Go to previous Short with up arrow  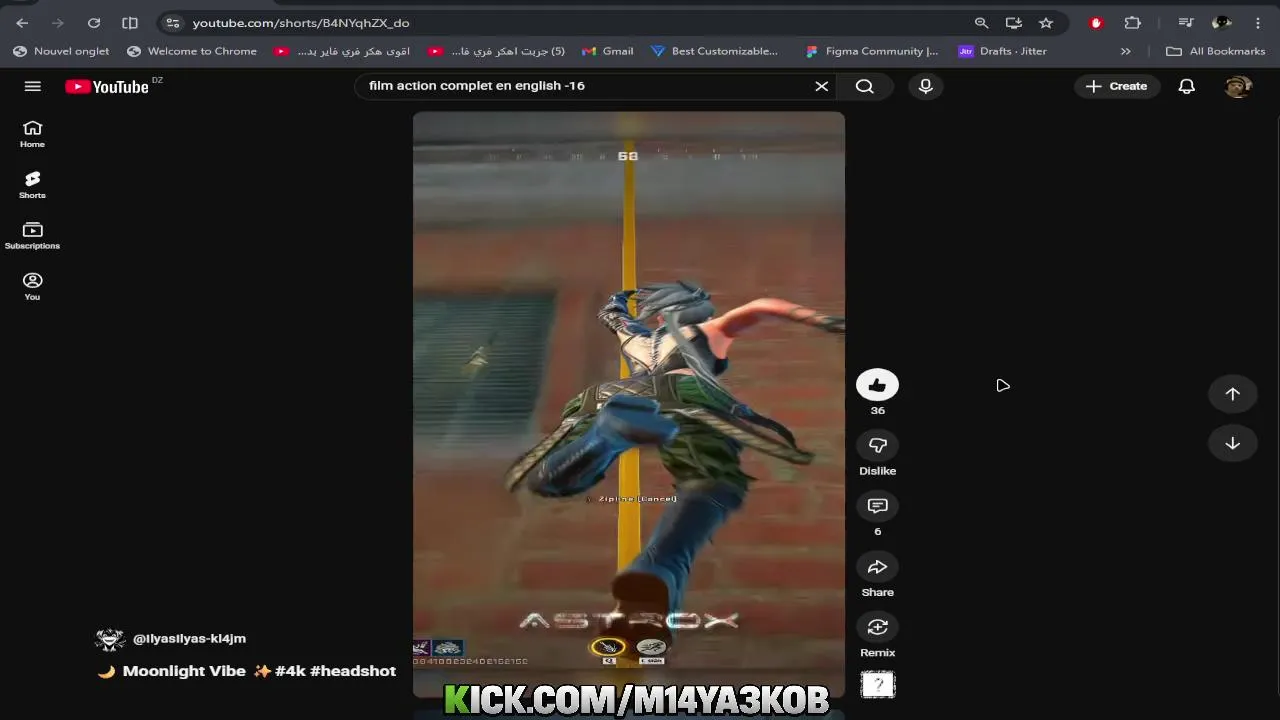click(x=1232, y=394)
